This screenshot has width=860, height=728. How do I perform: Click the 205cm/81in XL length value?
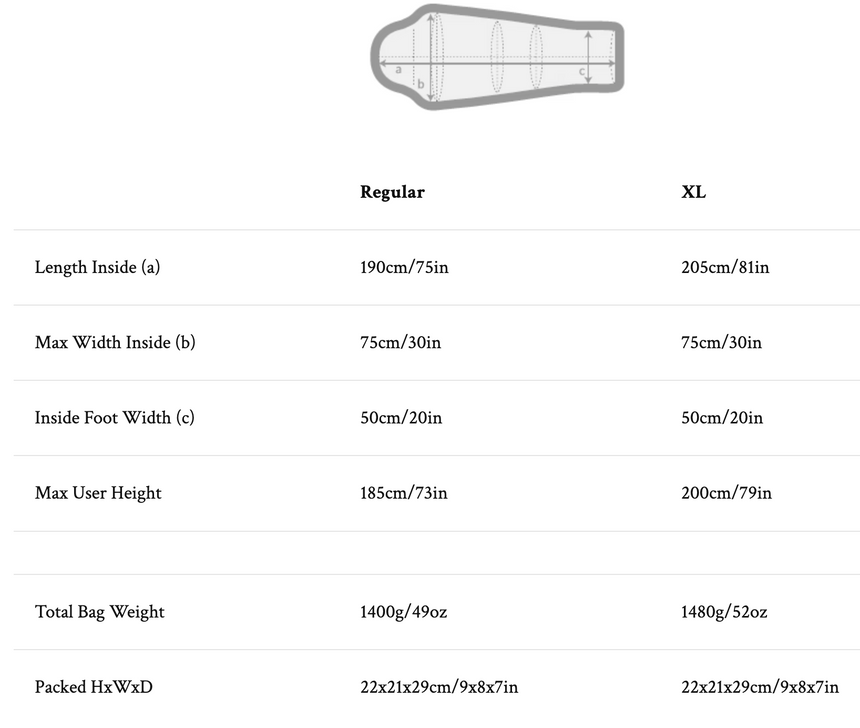pos(725,267)
